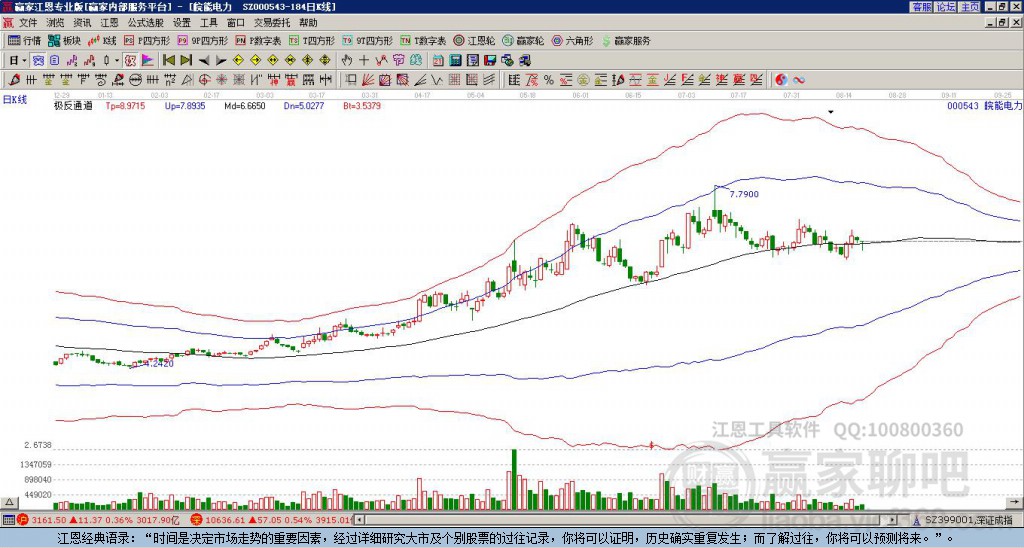Screen dimensions: 1024x548
Task: Select the hand pan tool
Action: tap(346, 61)
